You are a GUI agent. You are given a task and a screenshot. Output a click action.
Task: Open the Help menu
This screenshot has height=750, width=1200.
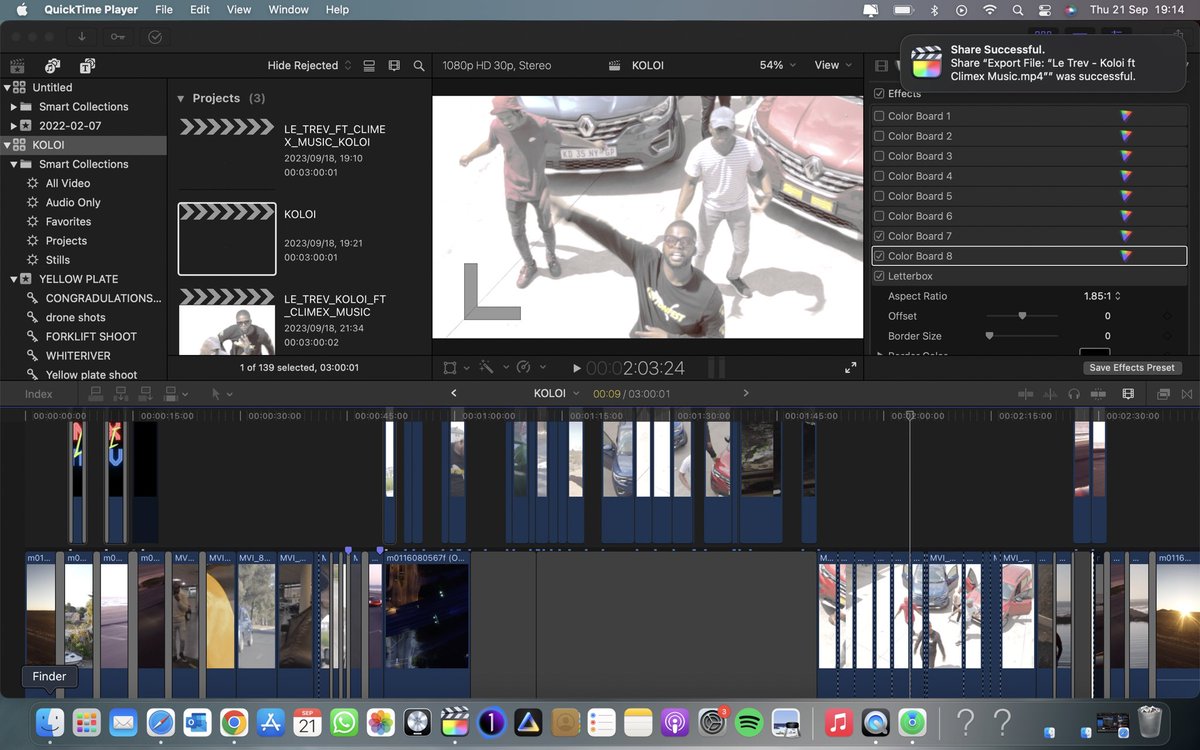338,9
